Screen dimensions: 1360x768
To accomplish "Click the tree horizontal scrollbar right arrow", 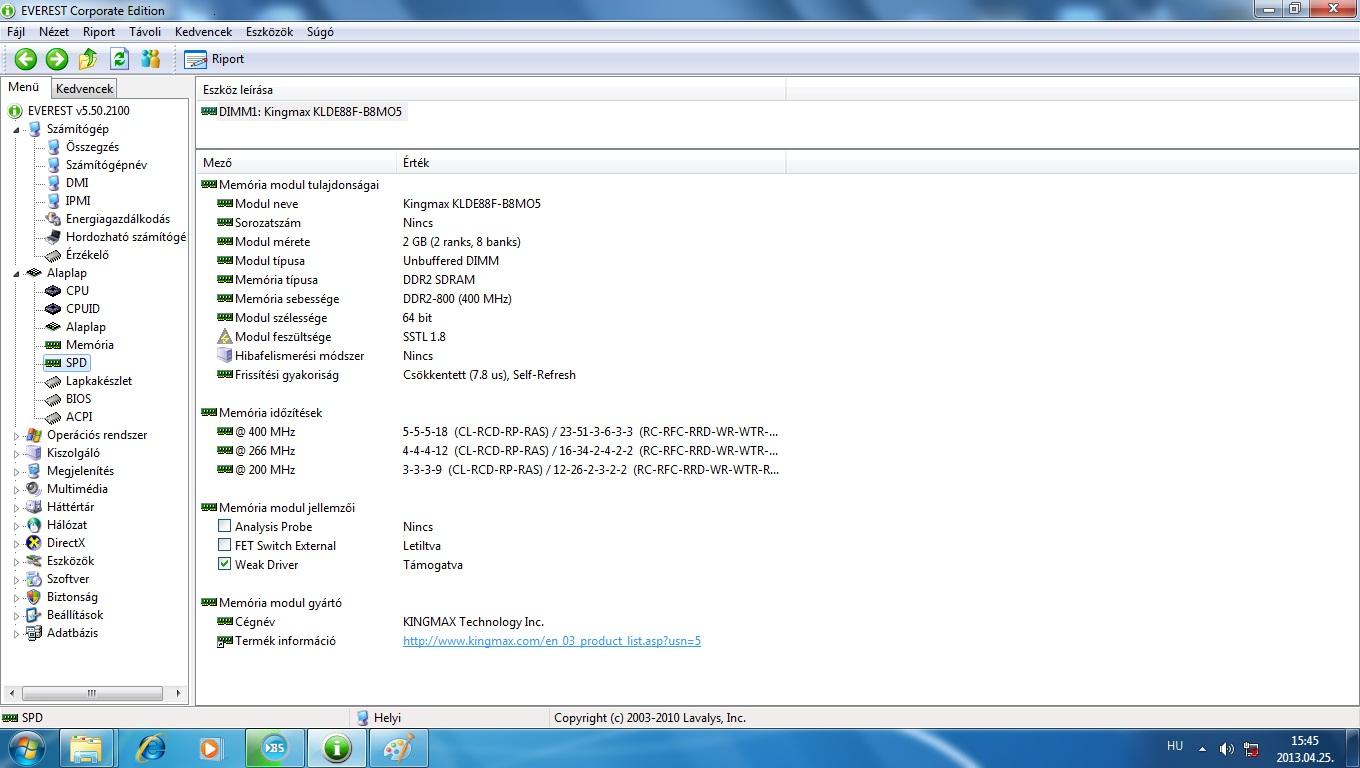I will coord(178,693).
